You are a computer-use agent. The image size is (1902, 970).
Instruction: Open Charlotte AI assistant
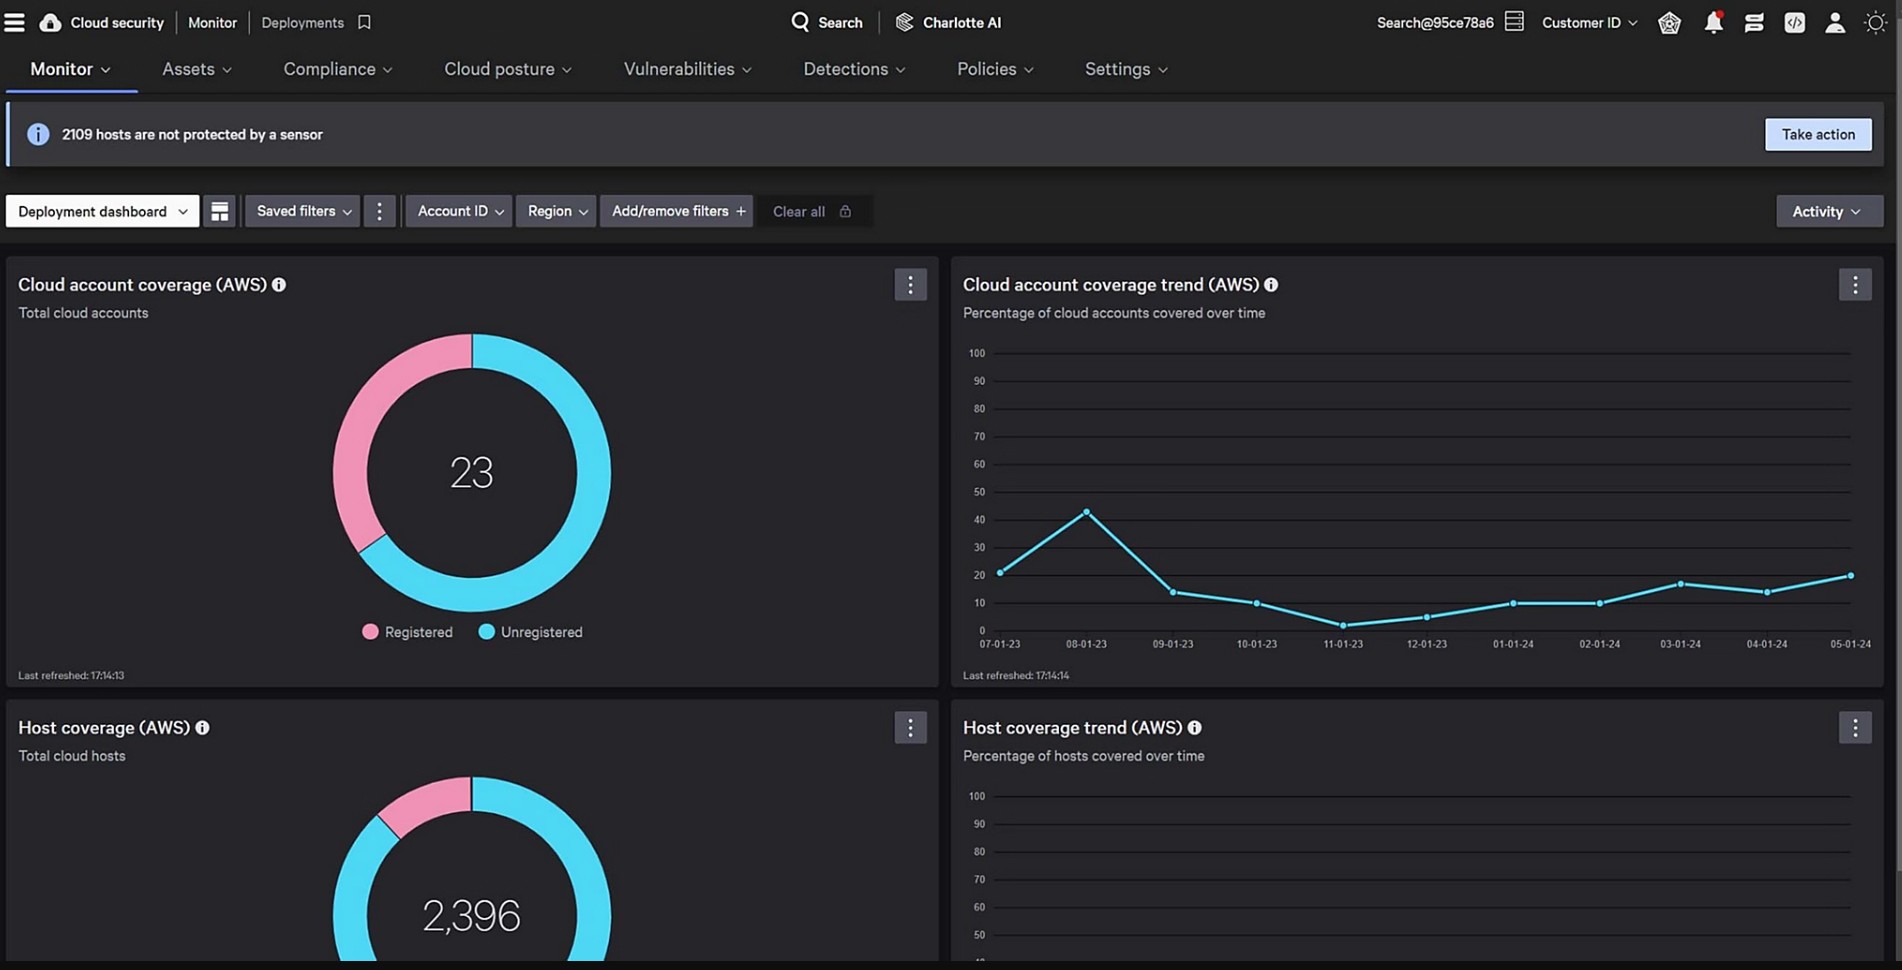(948, 22)
